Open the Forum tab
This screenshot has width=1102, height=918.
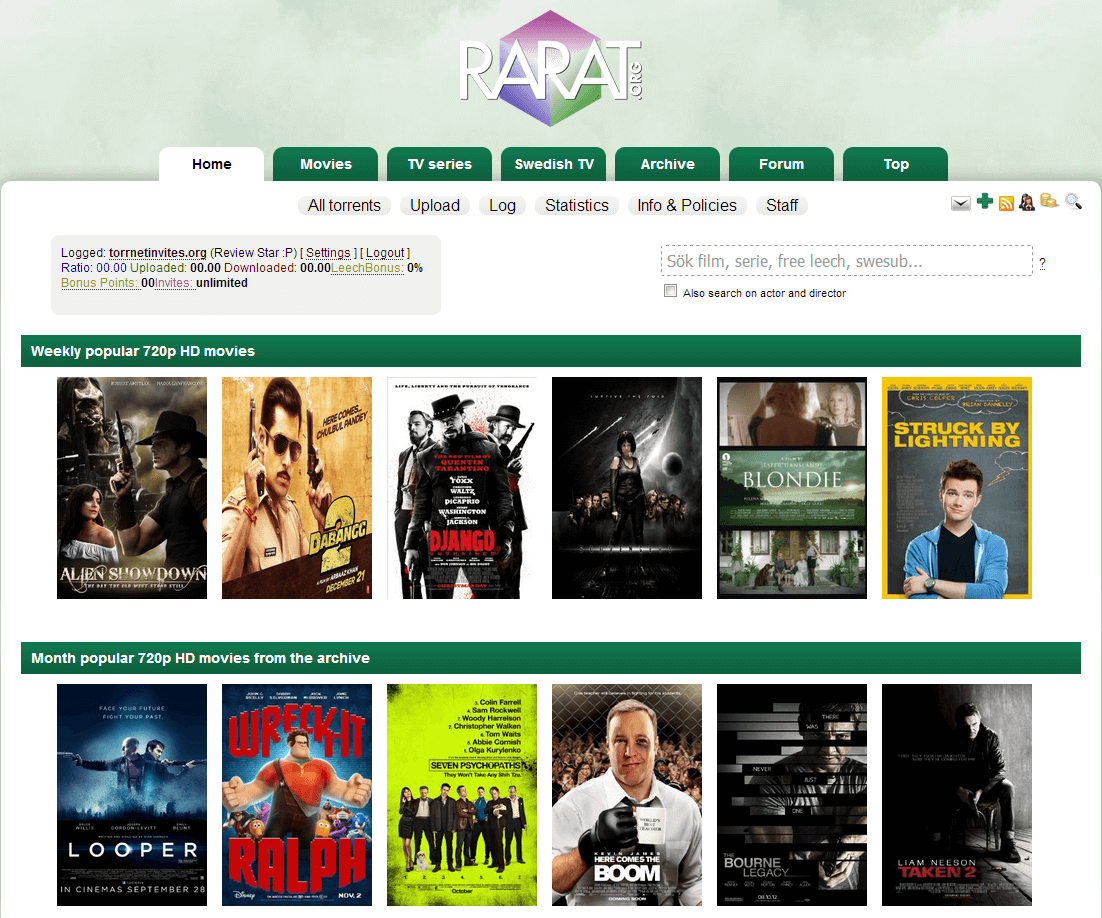click(x=782, y=164)
